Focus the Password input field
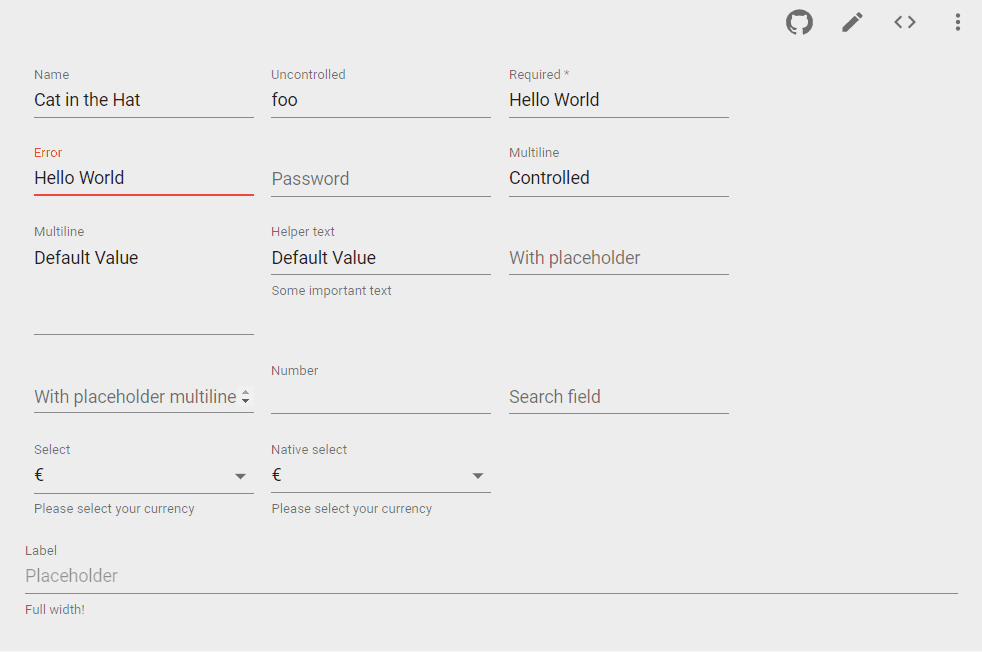This screenshot has width=982, height=652. [x=381, y=179]
